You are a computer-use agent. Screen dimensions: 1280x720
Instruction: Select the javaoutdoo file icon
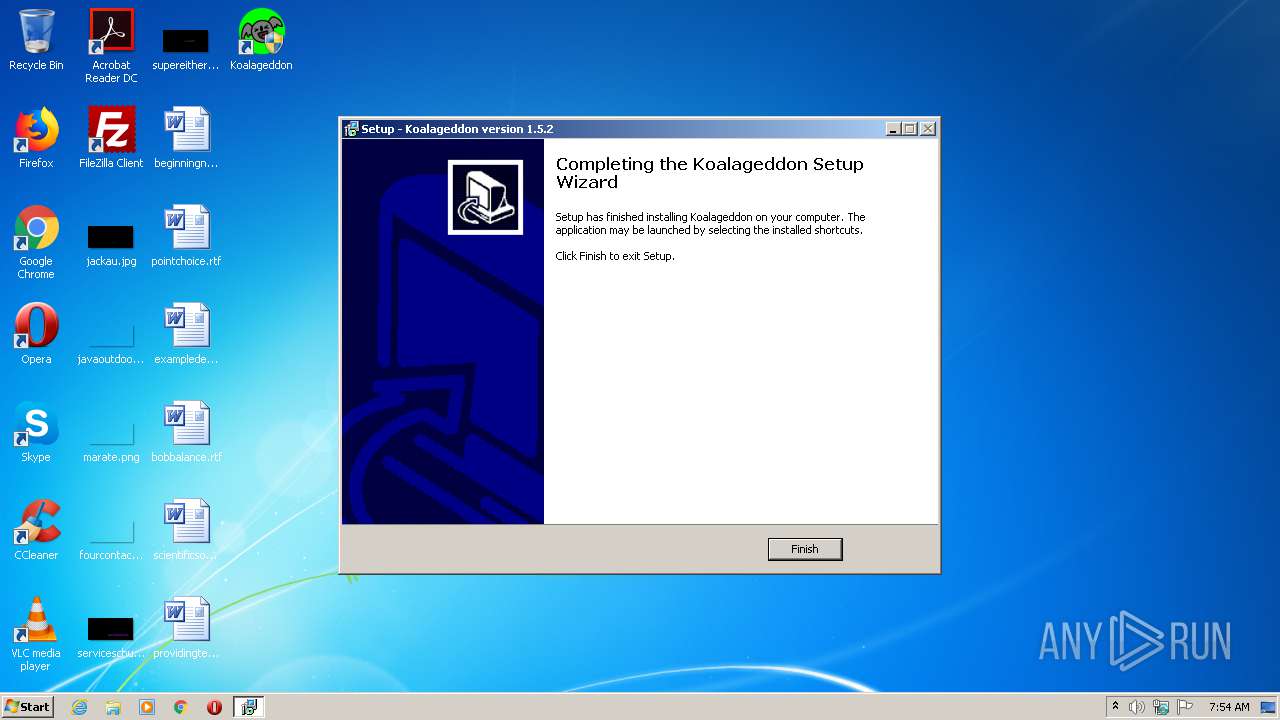point(111,342)
